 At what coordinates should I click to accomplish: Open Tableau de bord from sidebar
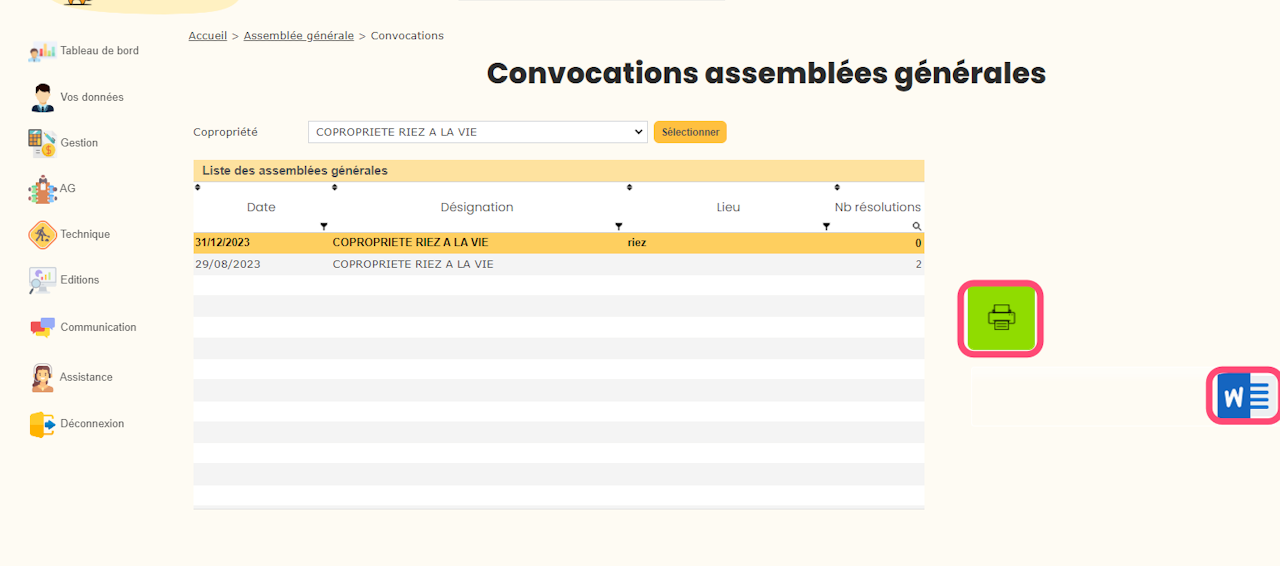(42, 51)
